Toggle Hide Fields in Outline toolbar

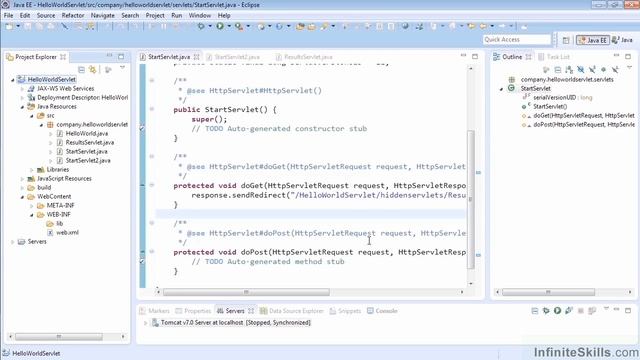(x=580, y=70)
